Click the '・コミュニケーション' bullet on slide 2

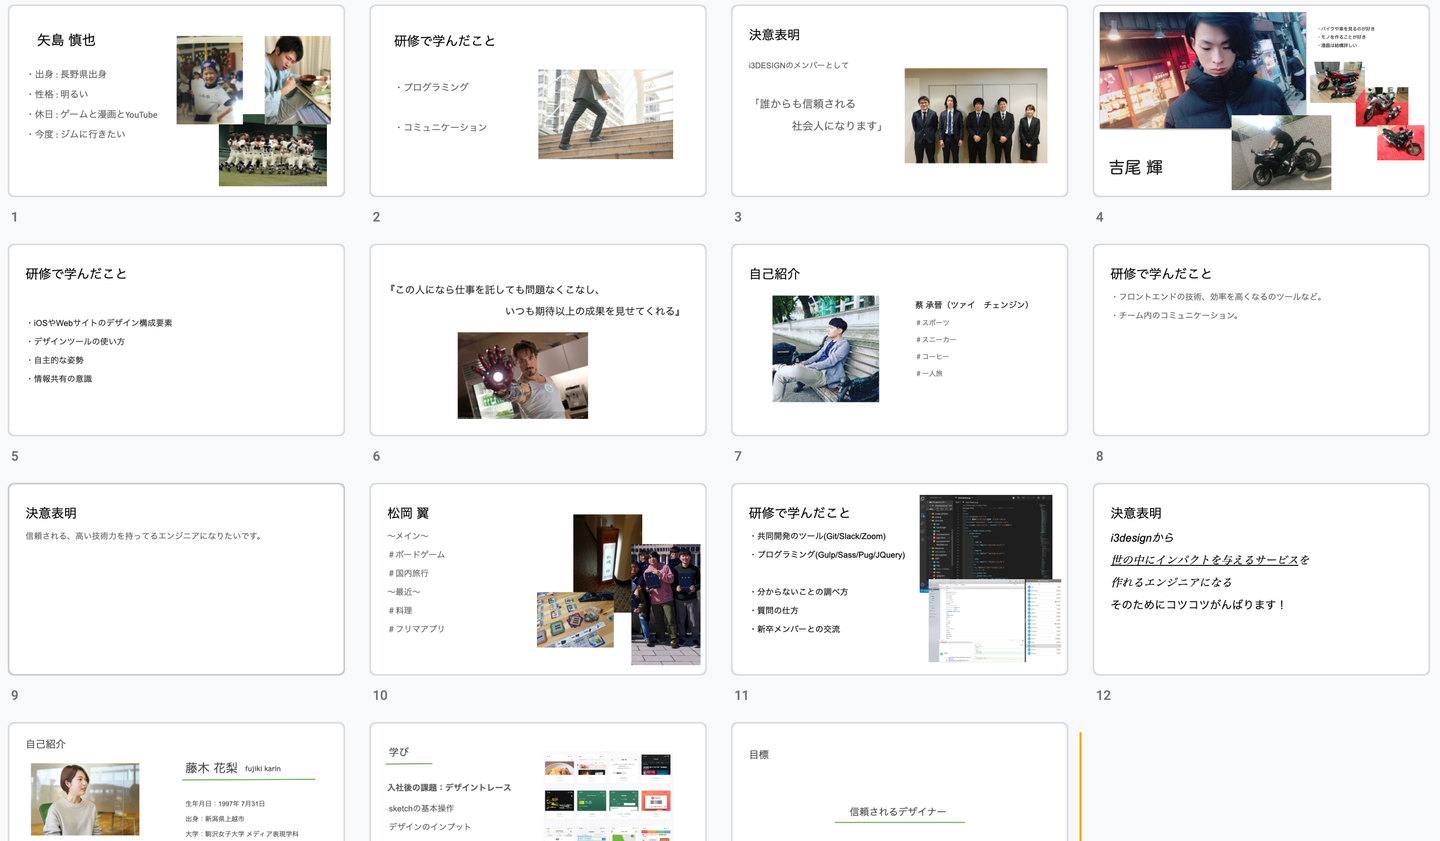click(x=441, y=127)
